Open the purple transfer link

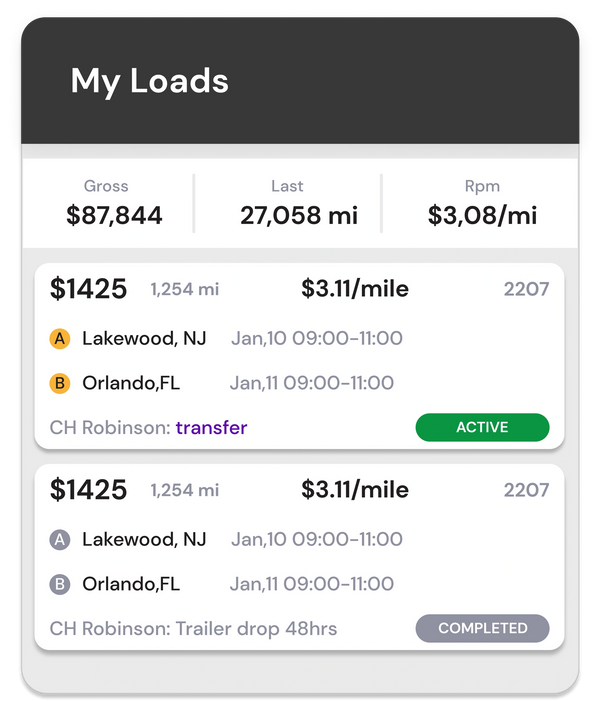coord(211,428)
